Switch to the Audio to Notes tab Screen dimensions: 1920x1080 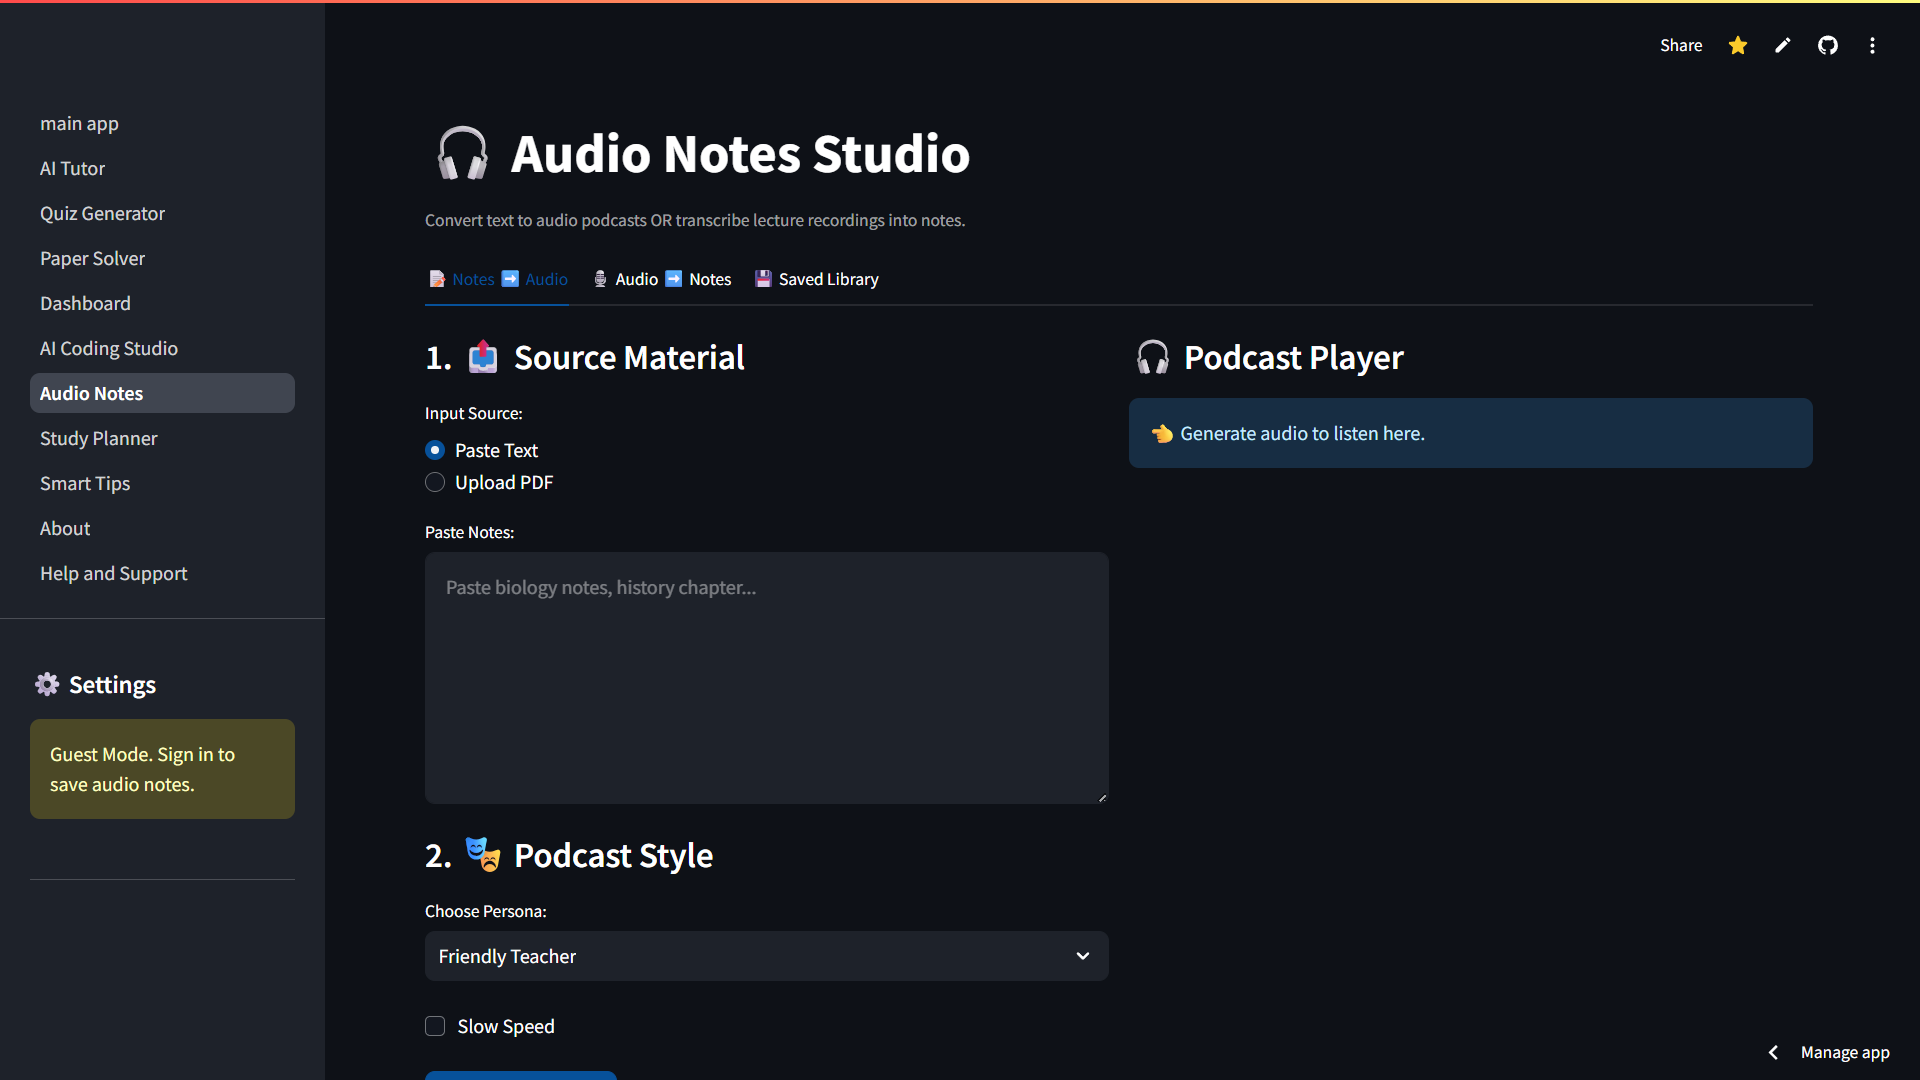(661, 279)
